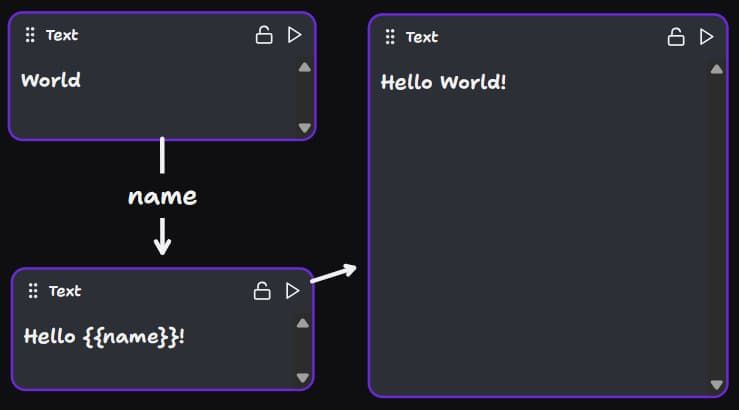Toggle lock on the 'Hello {{name}}!' node

click(262, 291)
